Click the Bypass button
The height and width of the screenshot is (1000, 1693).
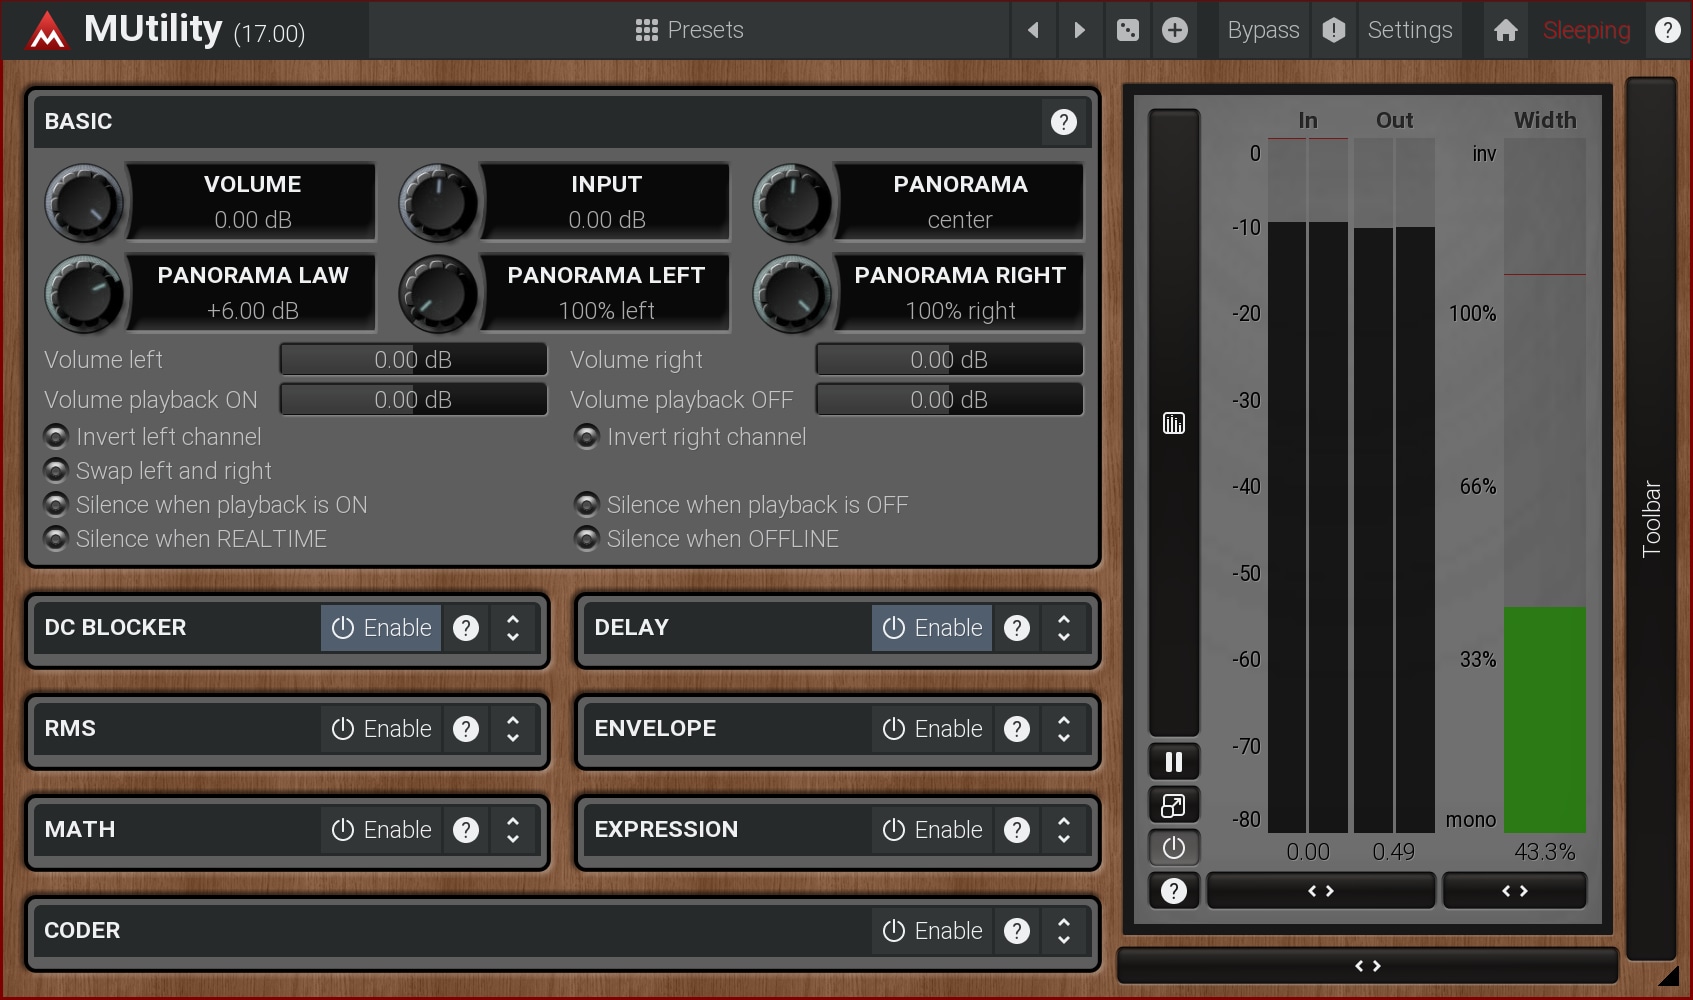[1263, 30]
